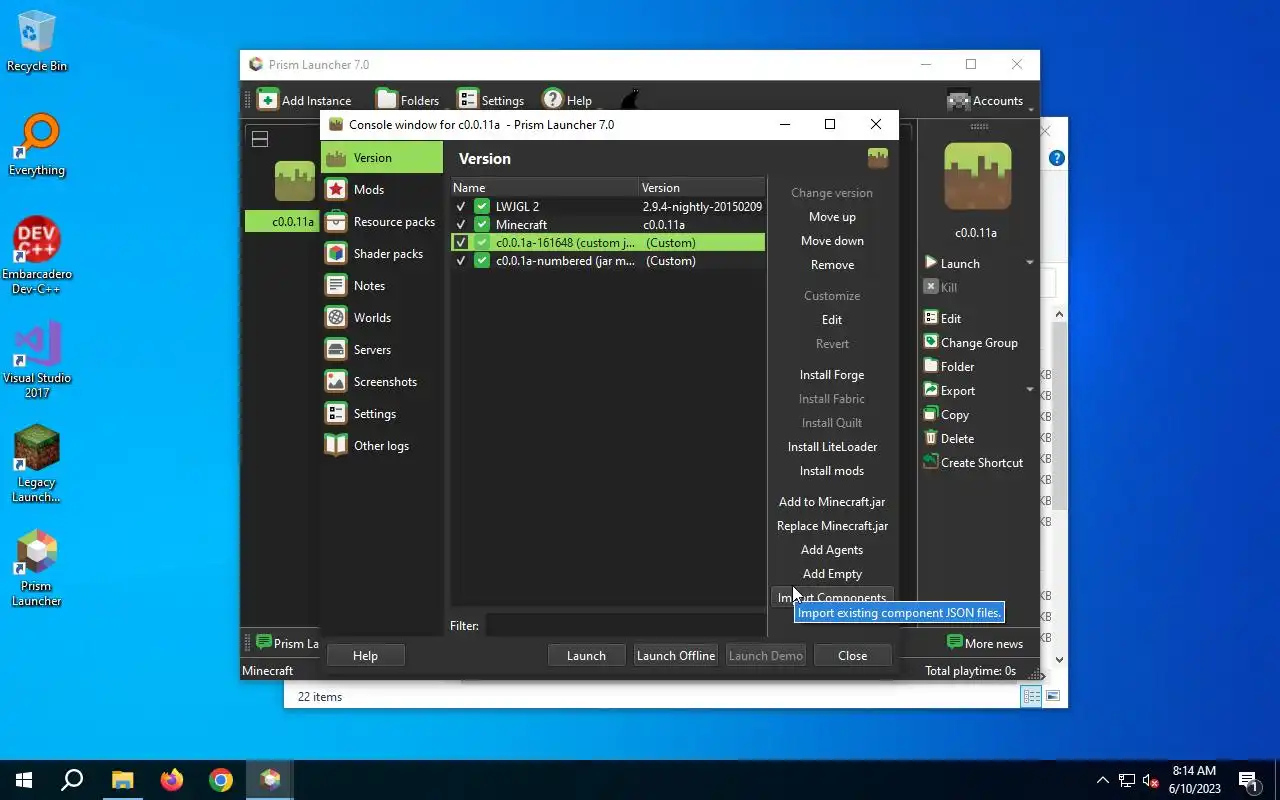
Task: Click the Replace Minecraft.jar button
Action: click(x=832, y=526)
